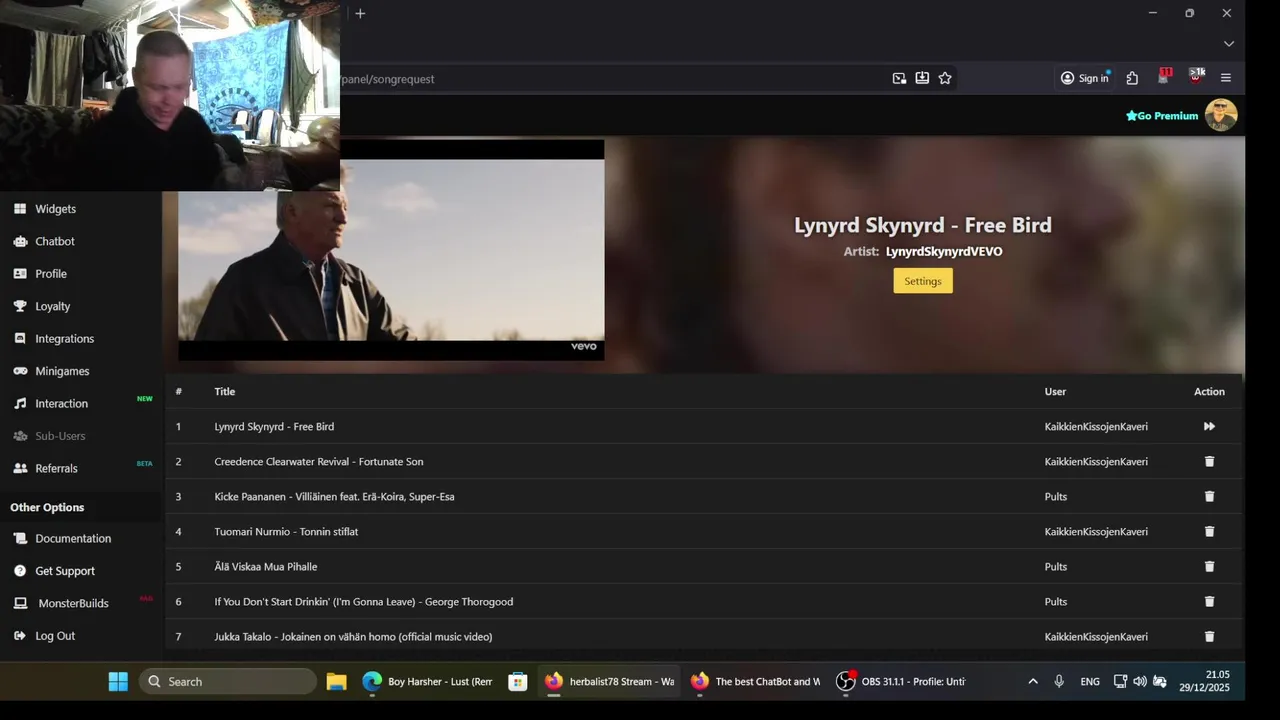Open File Explorer from the taskbar

pyautogui.click(x=336, y=681)
